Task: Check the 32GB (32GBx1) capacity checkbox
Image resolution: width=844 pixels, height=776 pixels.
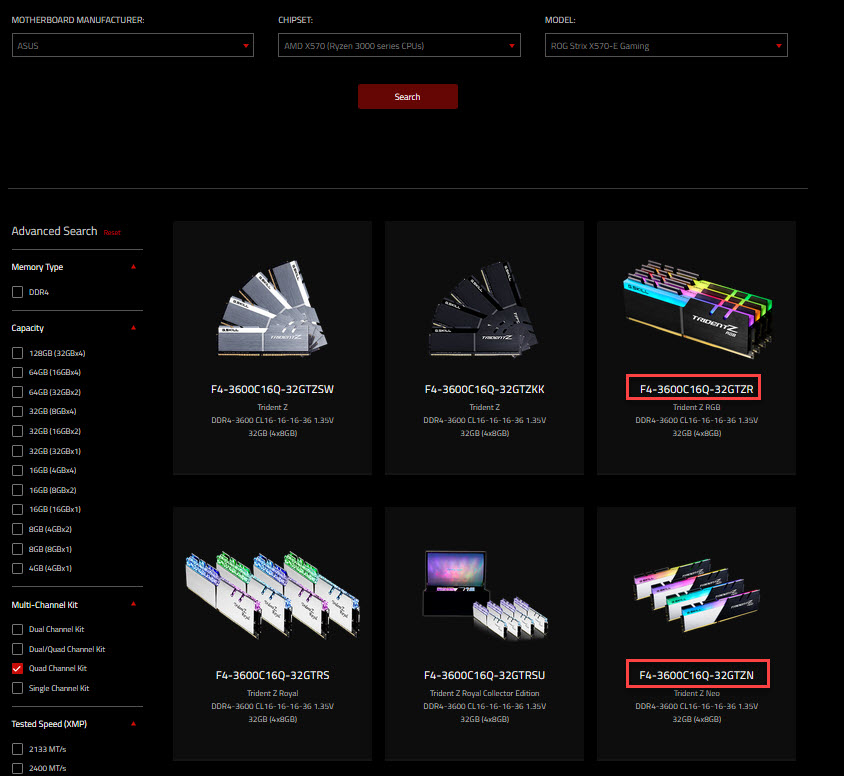Action: pos(17,451)
